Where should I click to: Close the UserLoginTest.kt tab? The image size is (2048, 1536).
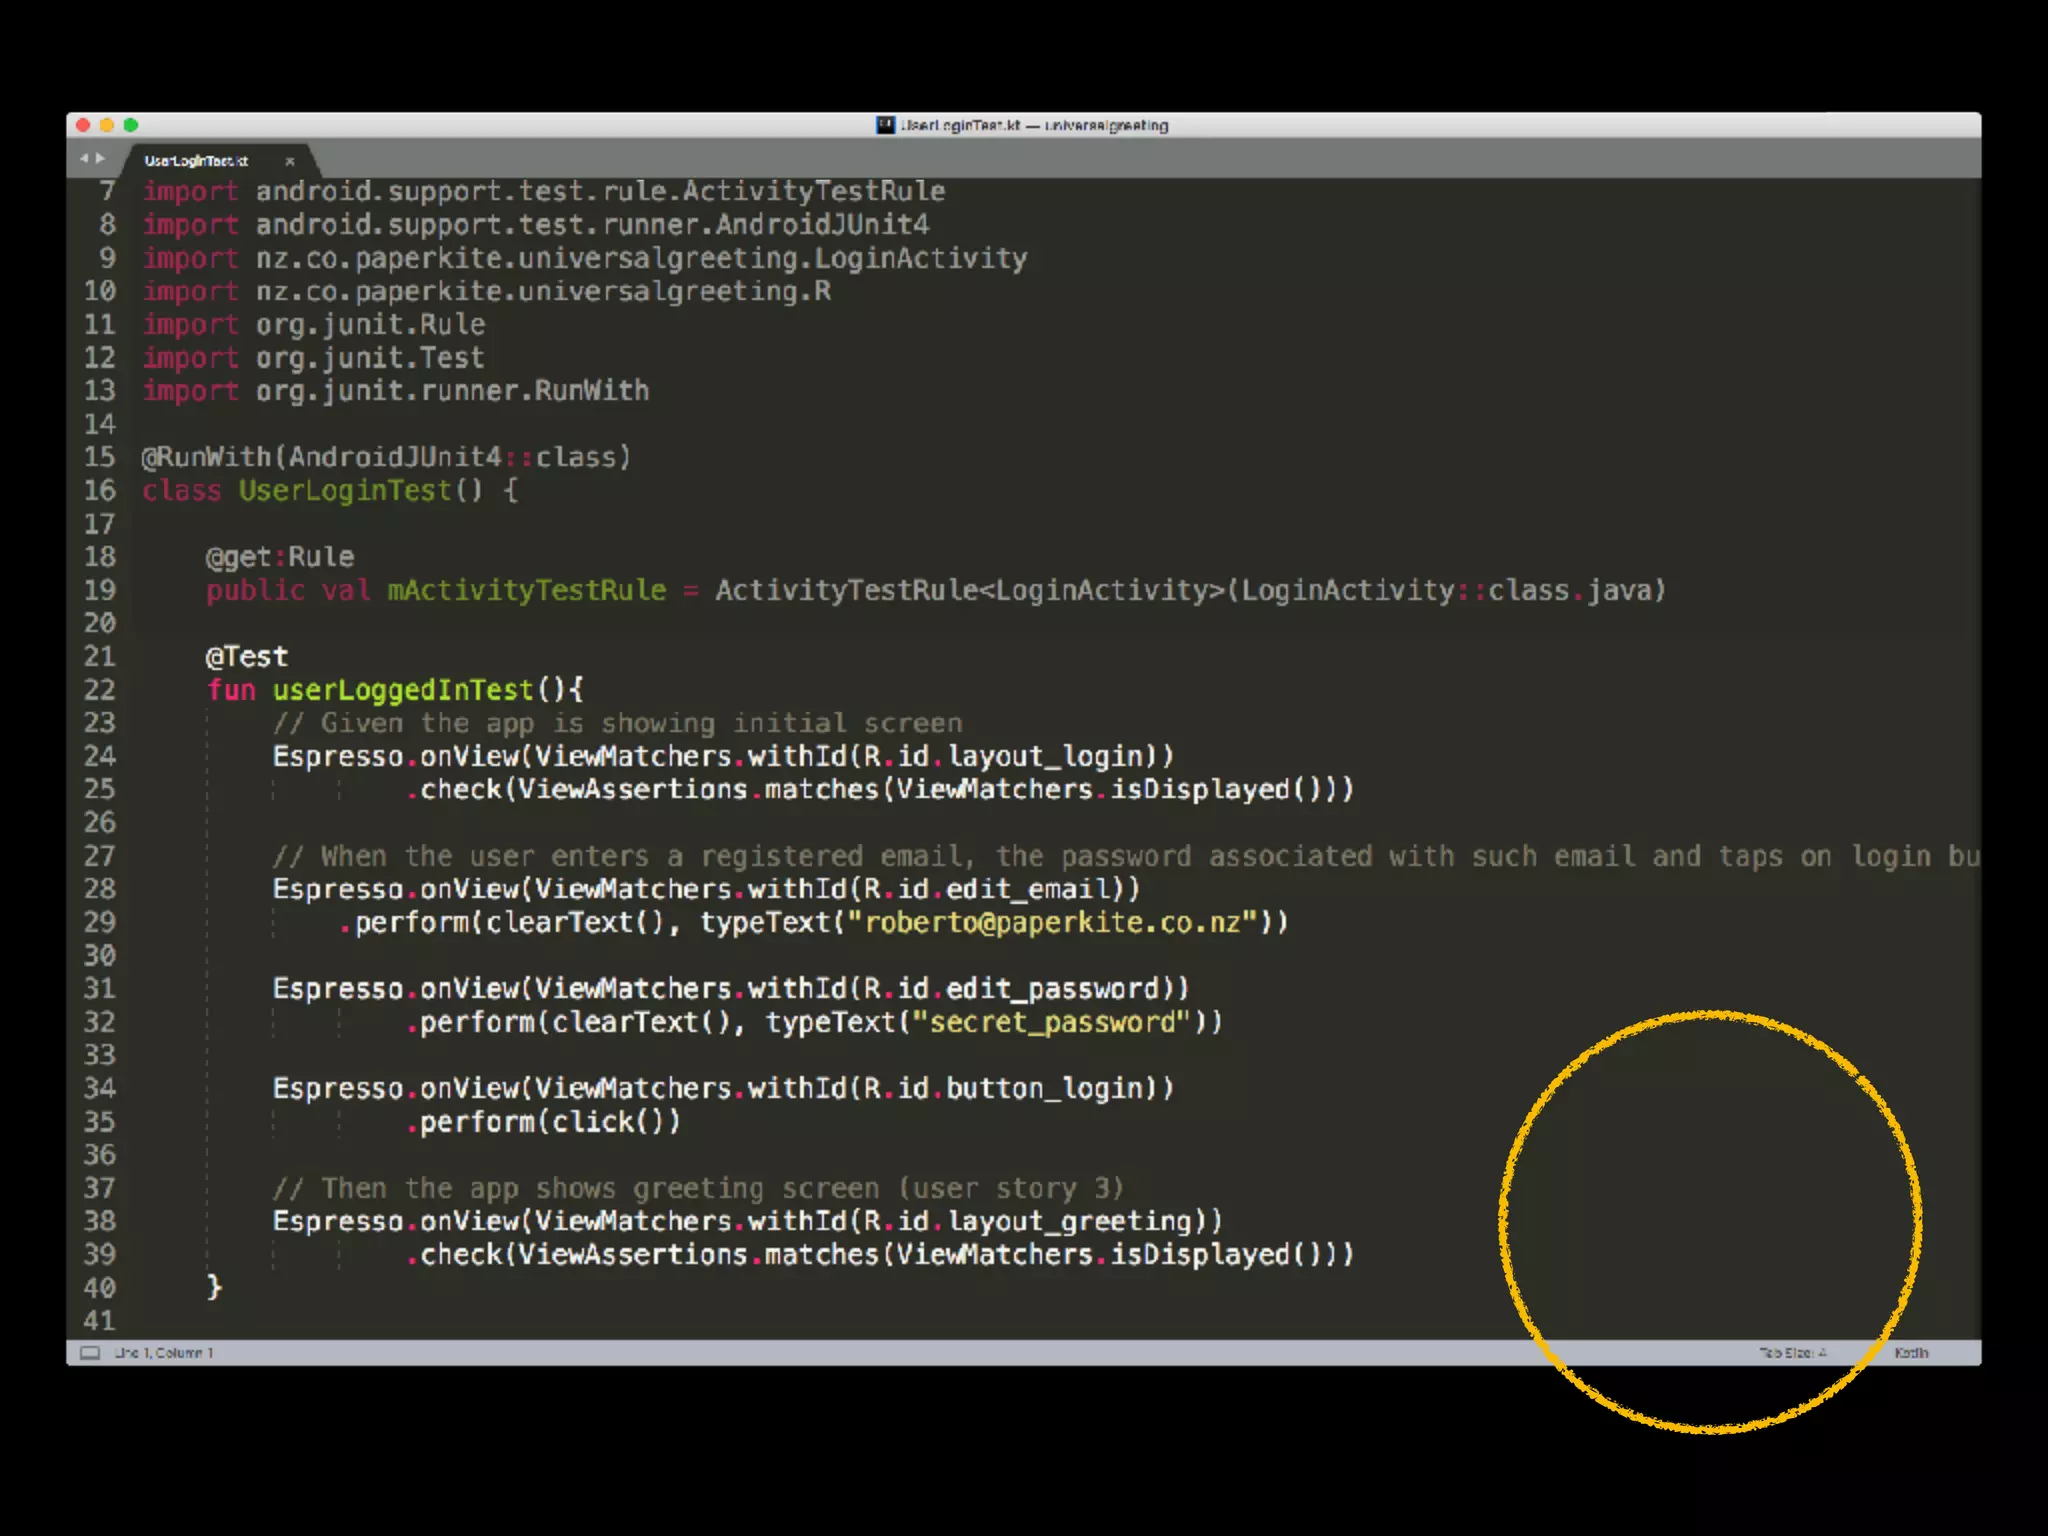[290, 161]
